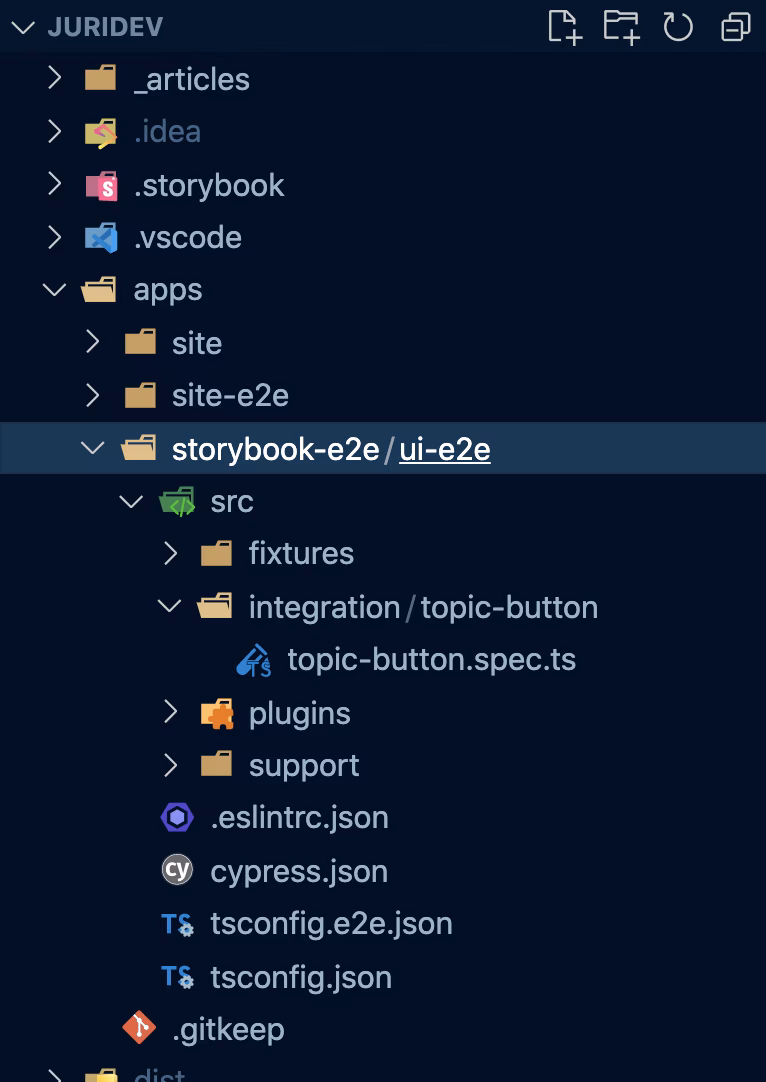Open tsconfig.e2e.json file
The width and height of the screenshot is (766, 1082).
(331, 923)
